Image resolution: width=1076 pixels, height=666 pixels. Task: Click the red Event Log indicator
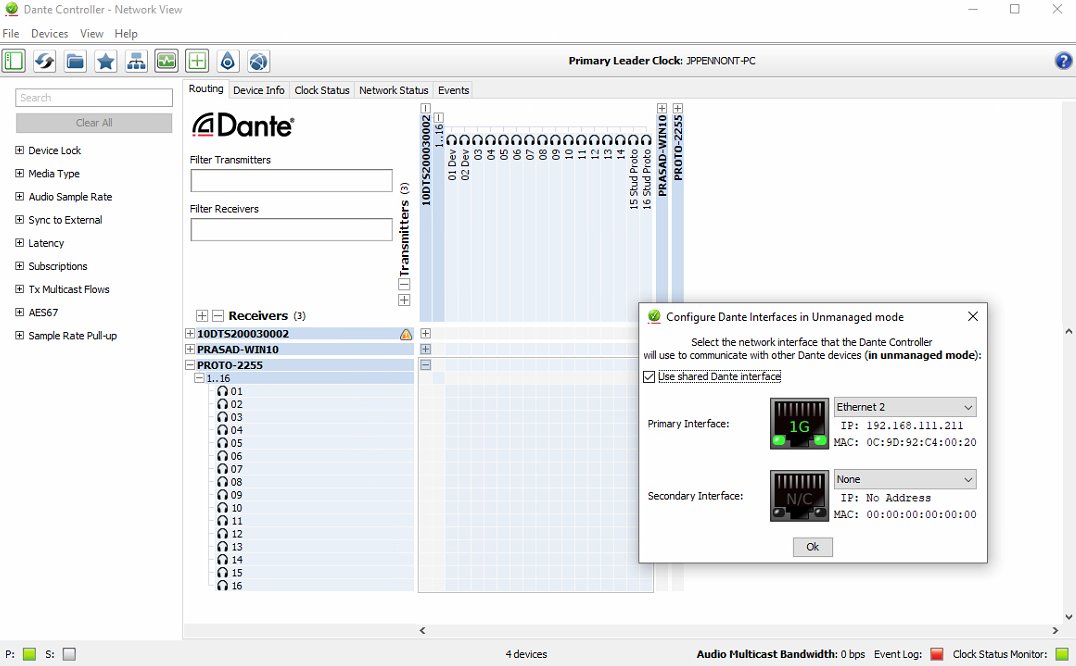(x=937, y=654)
